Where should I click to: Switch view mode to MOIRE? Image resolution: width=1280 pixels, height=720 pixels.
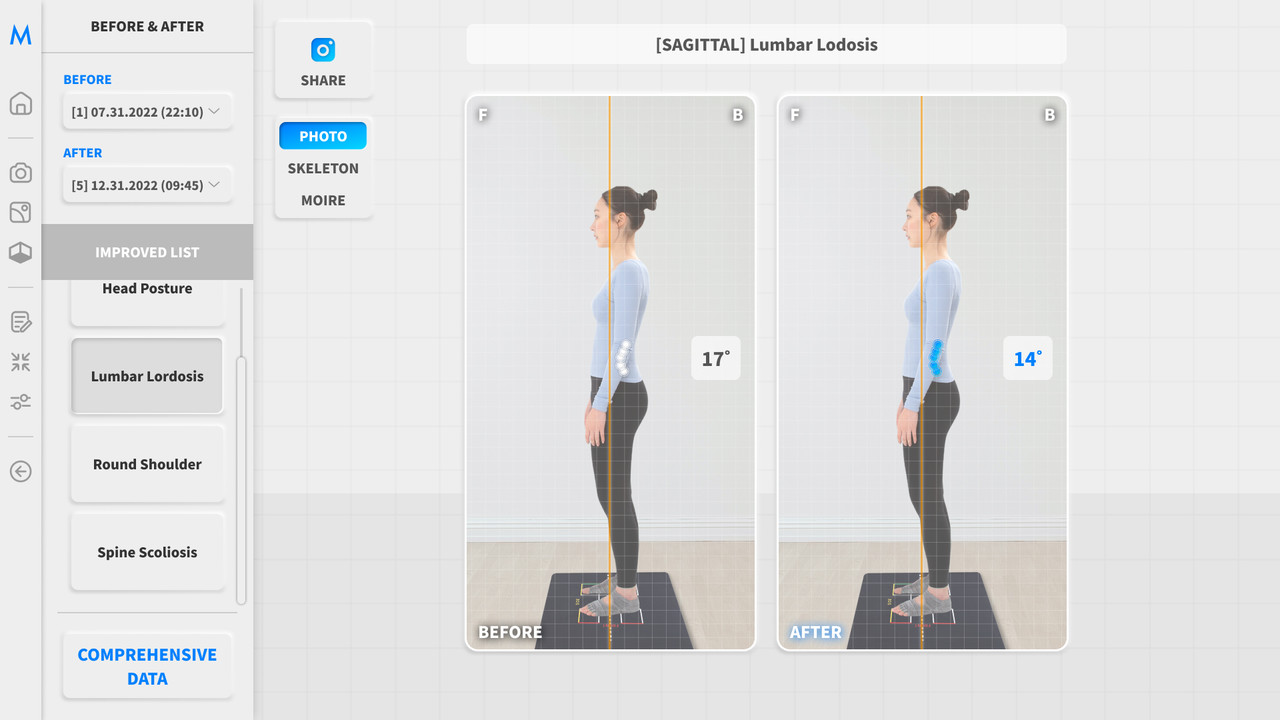point(323,200)
